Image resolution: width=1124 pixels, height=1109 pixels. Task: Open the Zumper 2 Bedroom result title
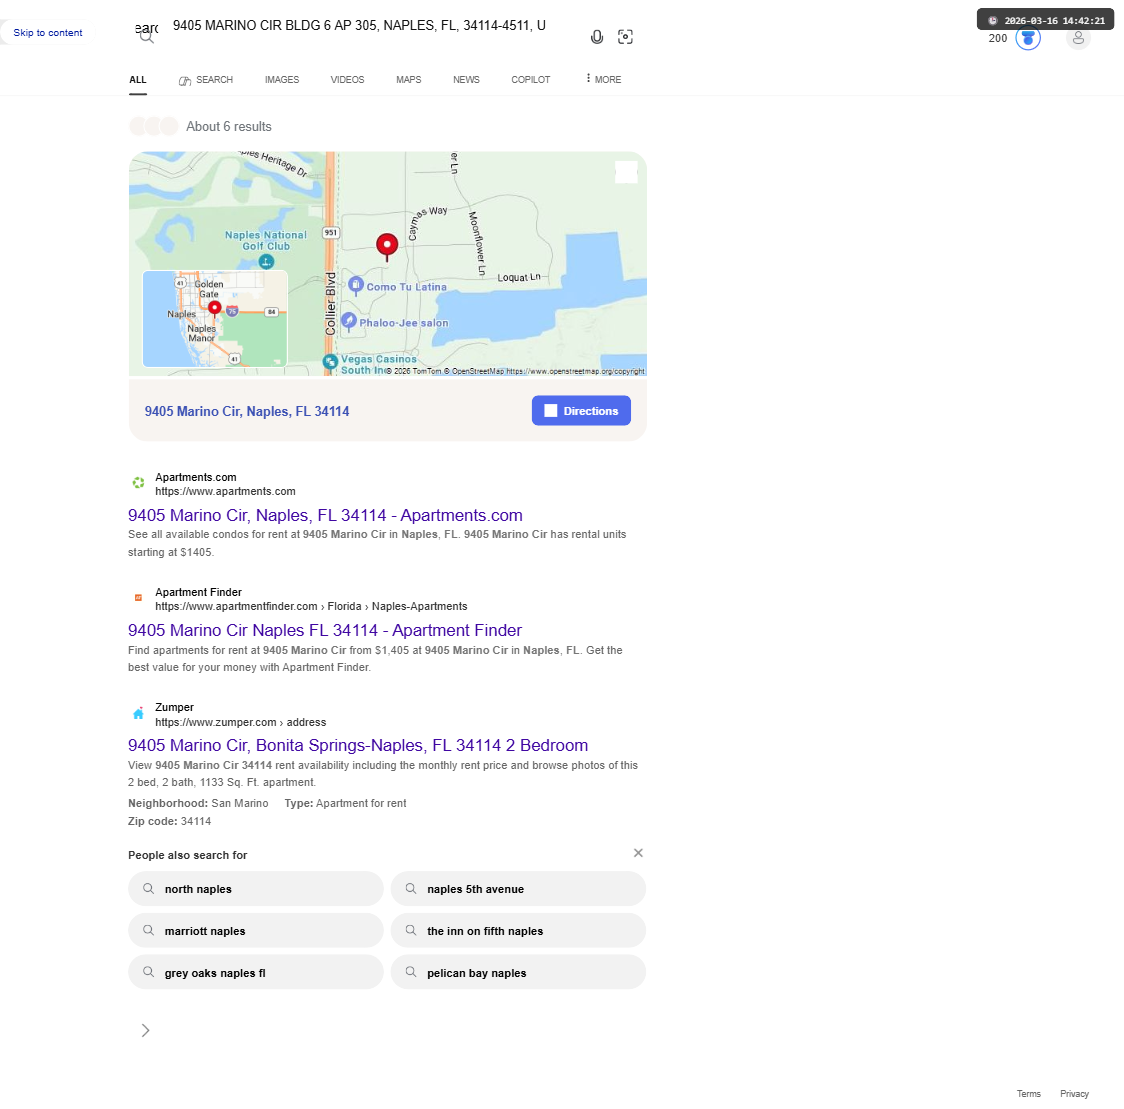pyautogui.click(x=358, y=746)
